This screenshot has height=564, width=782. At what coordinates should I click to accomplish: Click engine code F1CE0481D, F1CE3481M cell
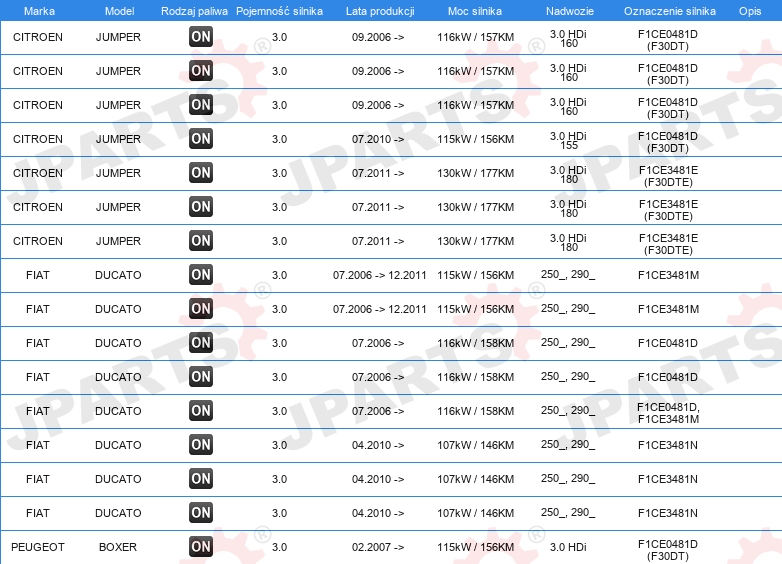pos(668,413)
